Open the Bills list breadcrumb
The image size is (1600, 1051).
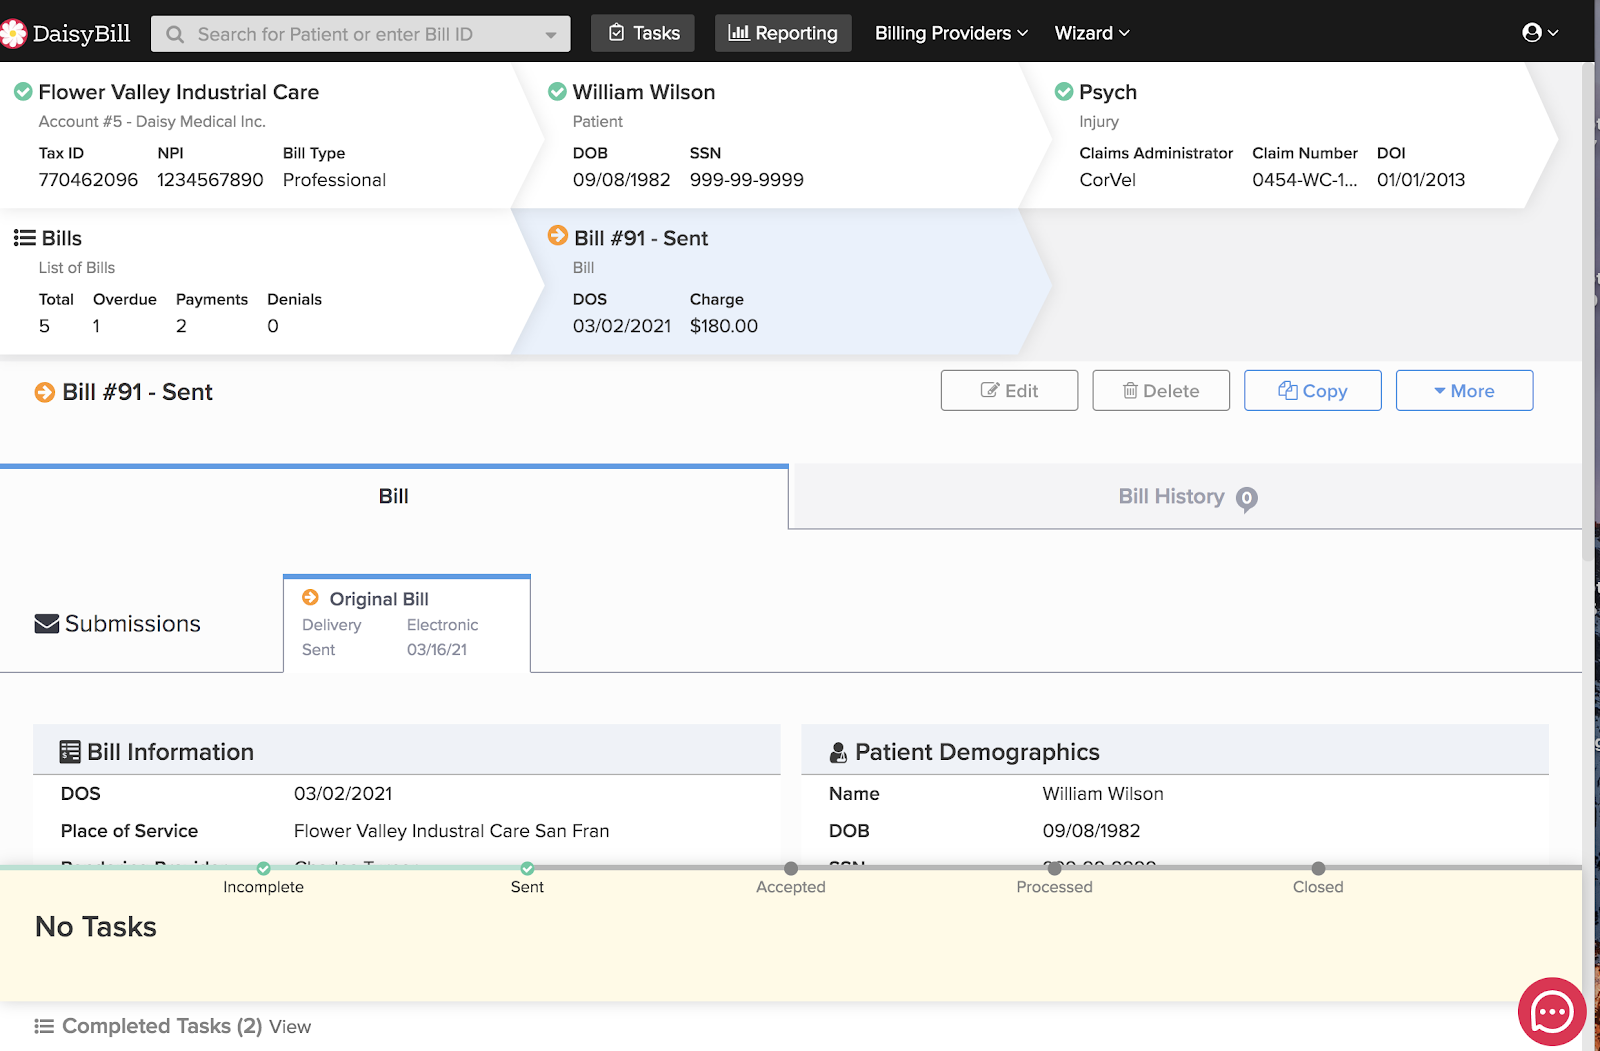[61, 238]
